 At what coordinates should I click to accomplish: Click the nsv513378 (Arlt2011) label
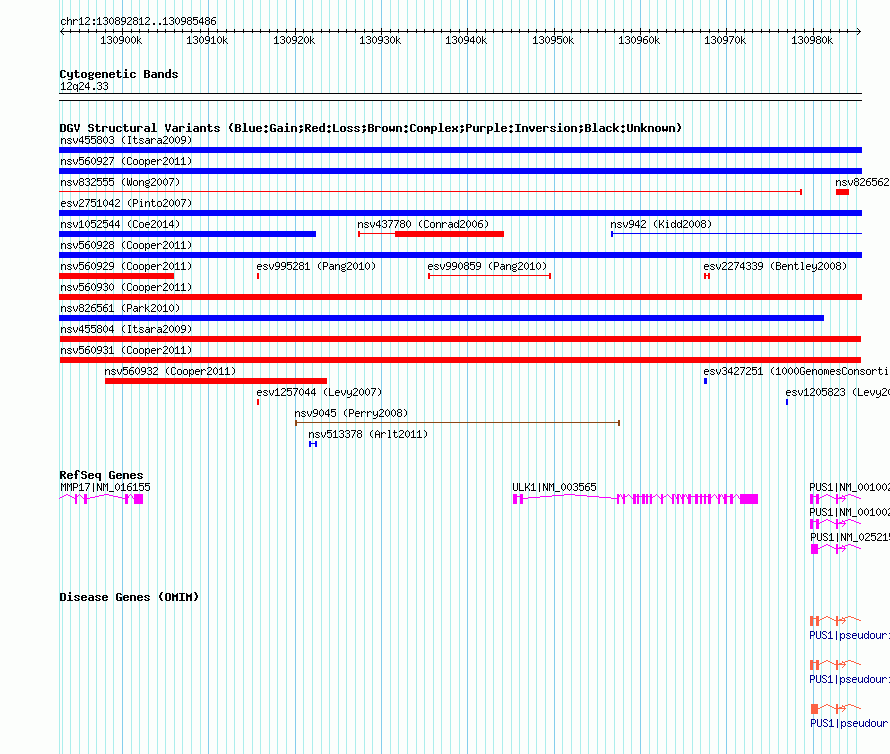coord(368,434)
